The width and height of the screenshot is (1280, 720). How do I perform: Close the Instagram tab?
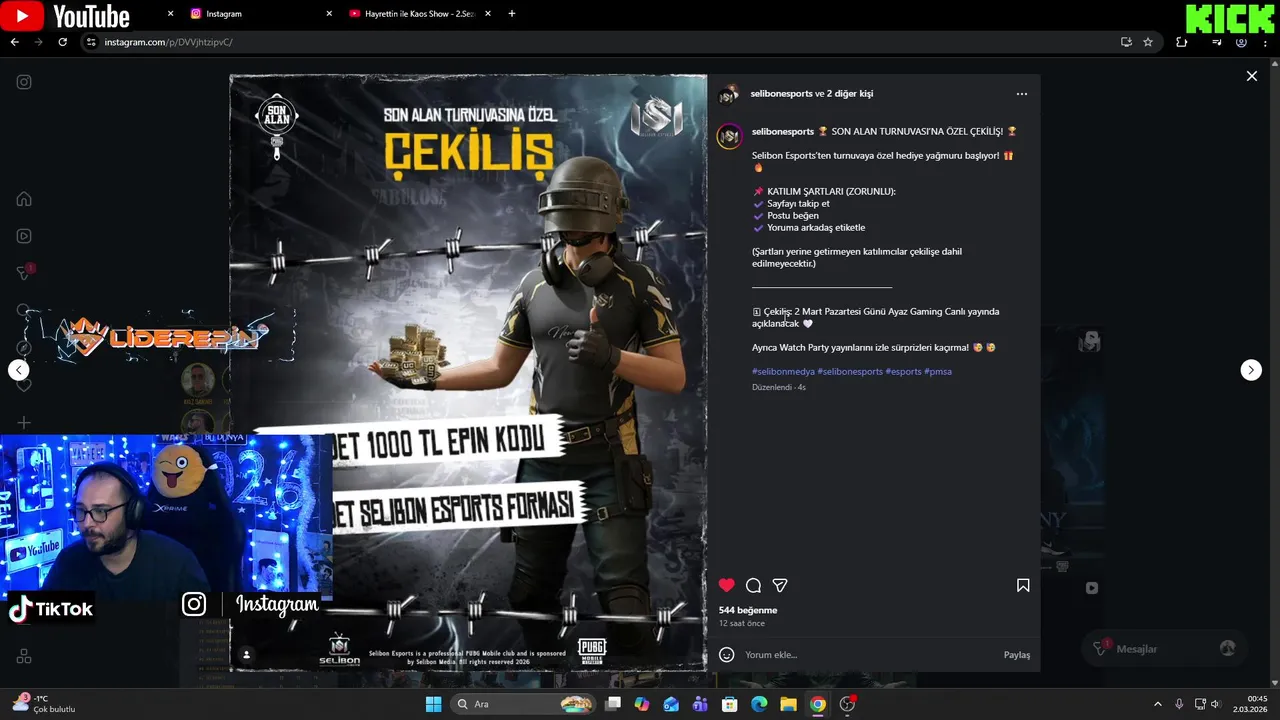(x=329, y=14)
